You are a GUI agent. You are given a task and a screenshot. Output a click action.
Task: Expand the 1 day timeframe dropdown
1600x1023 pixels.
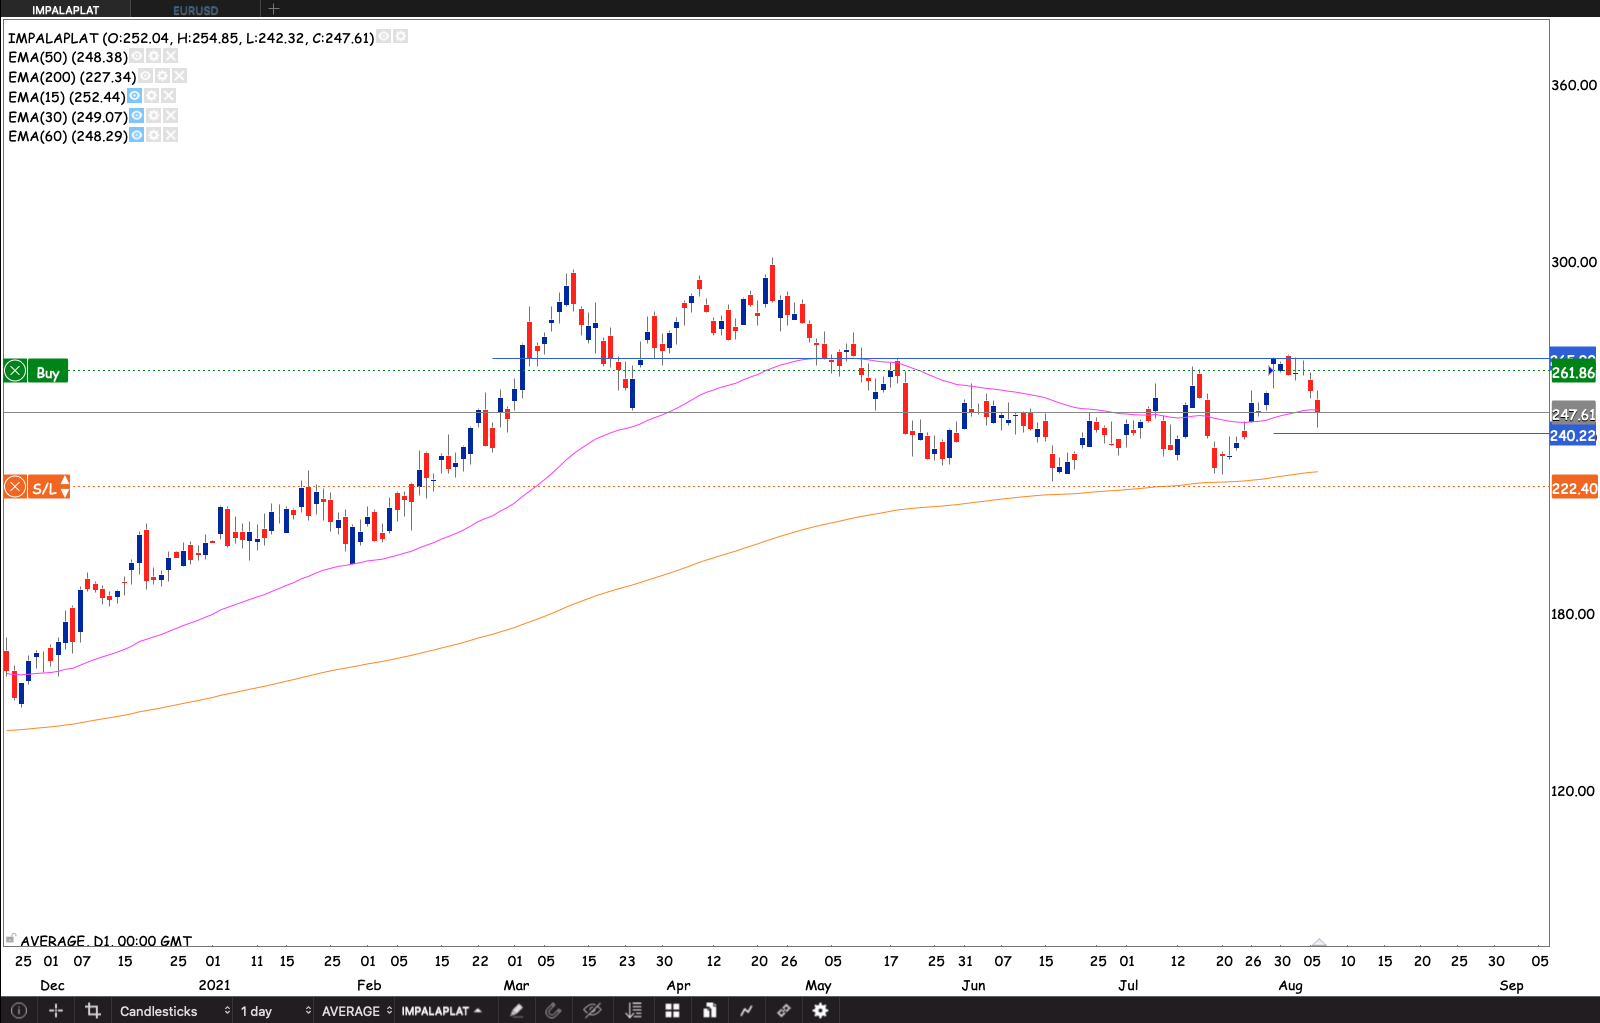point(275,1011)
